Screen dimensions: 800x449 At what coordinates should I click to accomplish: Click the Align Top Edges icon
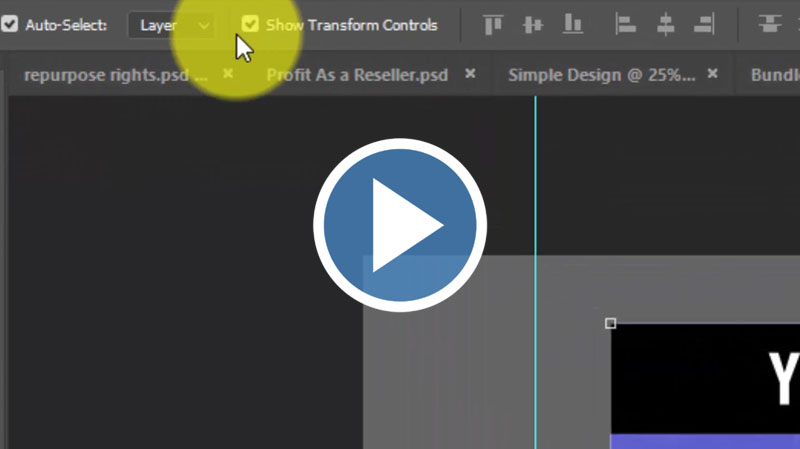492,25
